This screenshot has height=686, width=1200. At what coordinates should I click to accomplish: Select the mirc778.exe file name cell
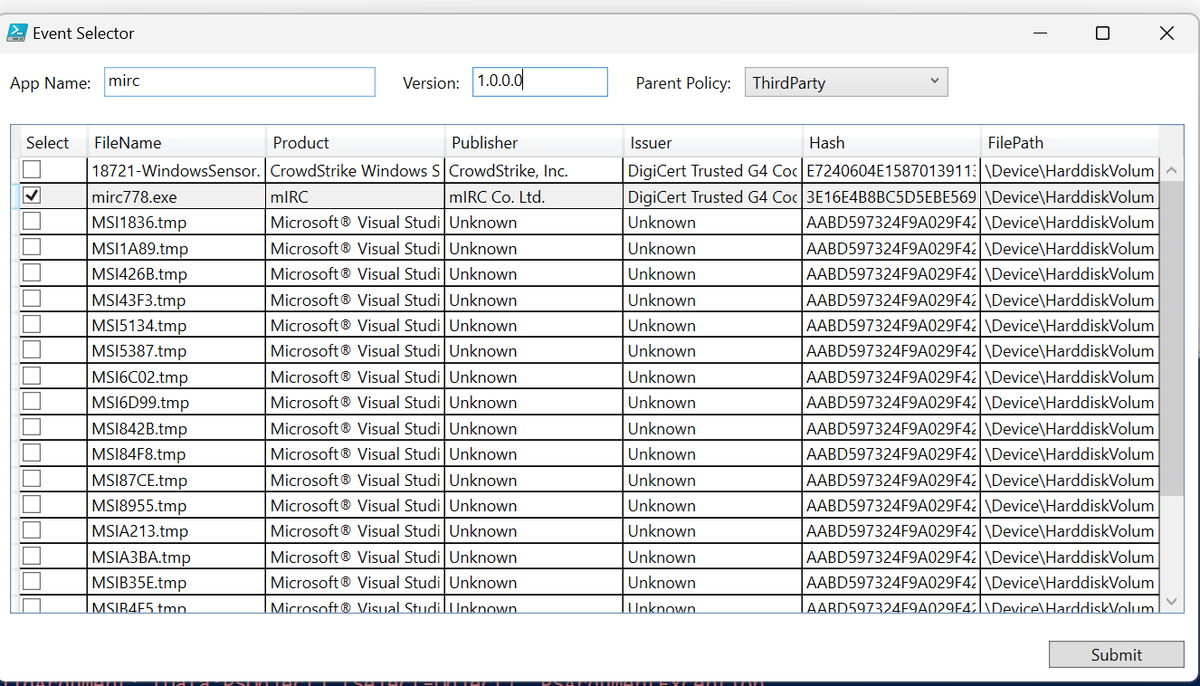176,197
